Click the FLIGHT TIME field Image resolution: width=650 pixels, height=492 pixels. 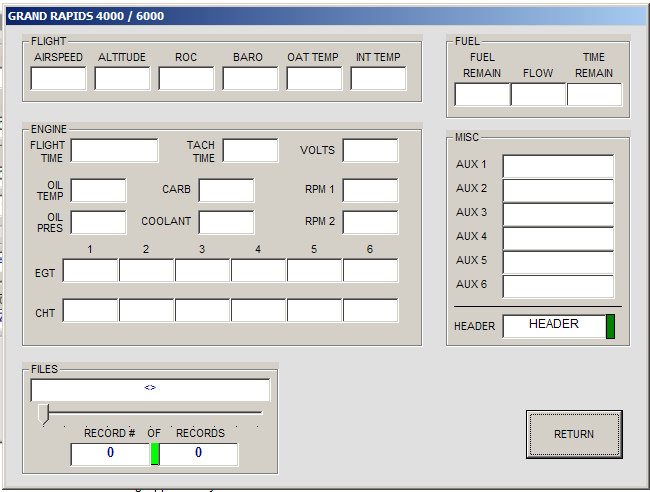pyautogui.click(x=114, y=150)
